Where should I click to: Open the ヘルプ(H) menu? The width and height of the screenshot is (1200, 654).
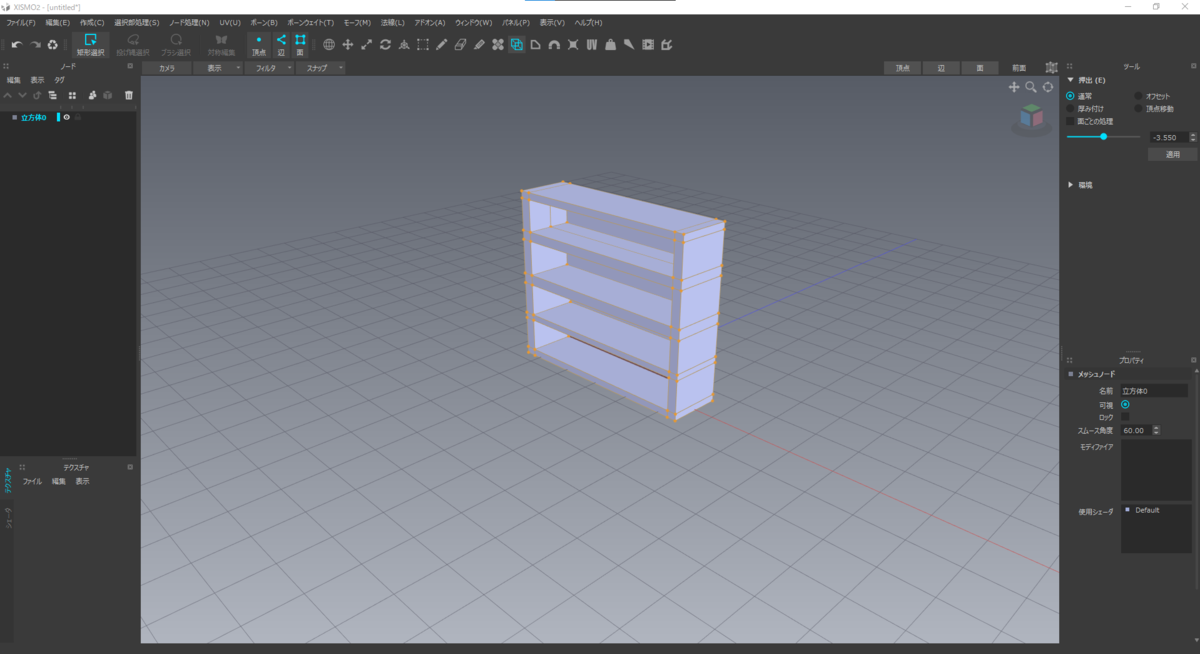click(587, 22)
